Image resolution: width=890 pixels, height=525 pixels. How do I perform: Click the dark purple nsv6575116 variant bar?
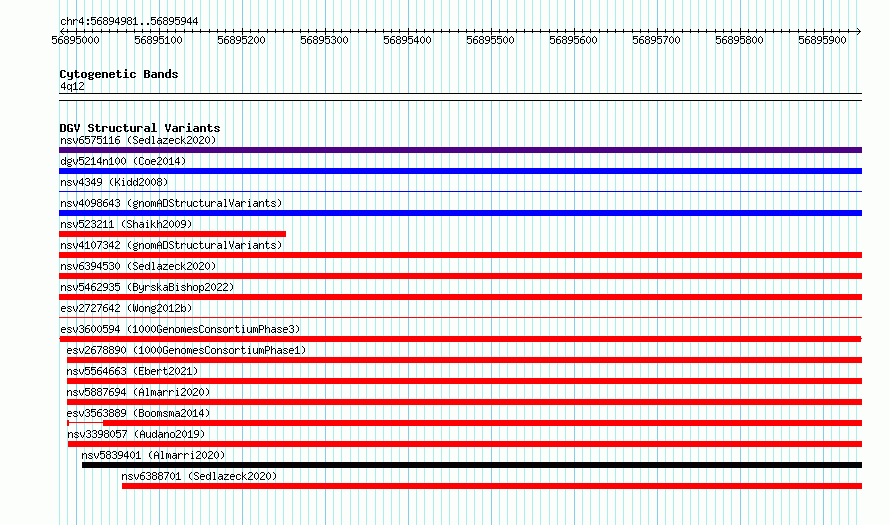(460, 150)
